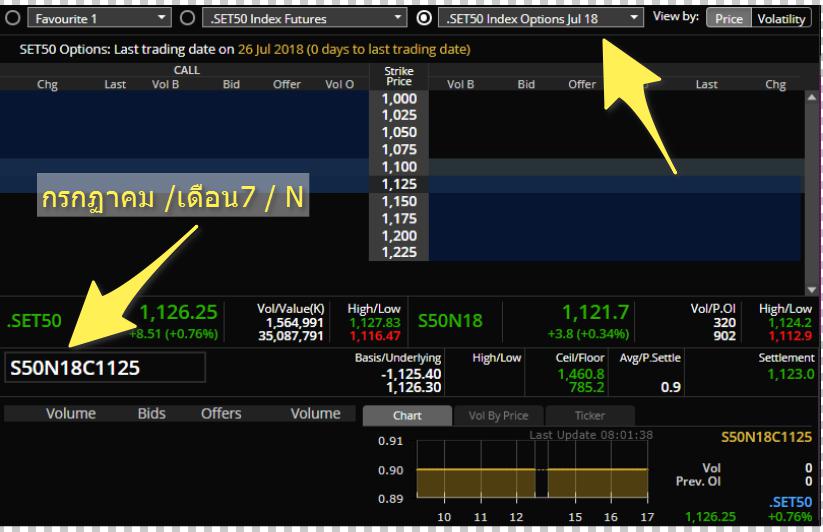Image resolution: width=823 pixels, height=532 pixels.
Task: Click the put side Chg column header
Action: pyautogui.click(x=775, y=84)
